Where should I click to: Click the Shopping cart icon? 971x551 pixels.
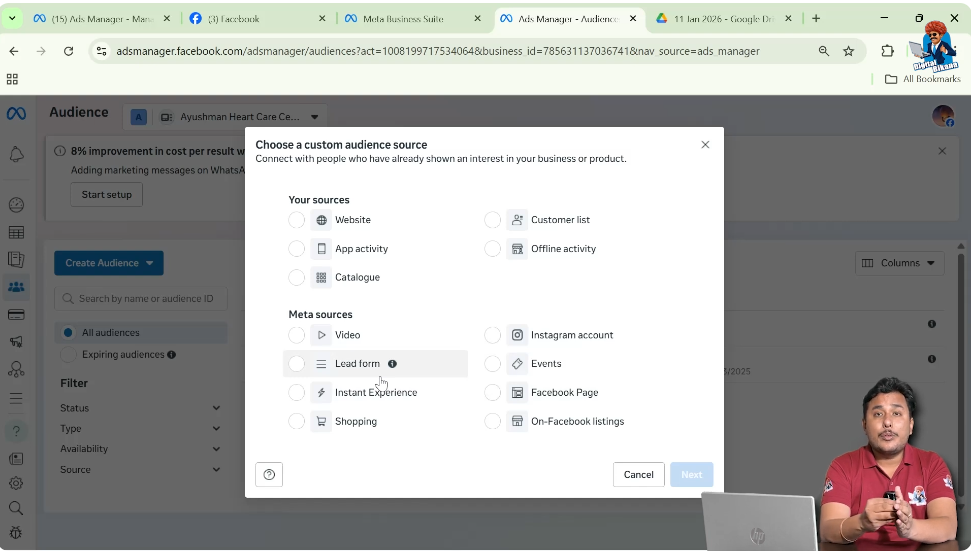pos(321,422)
